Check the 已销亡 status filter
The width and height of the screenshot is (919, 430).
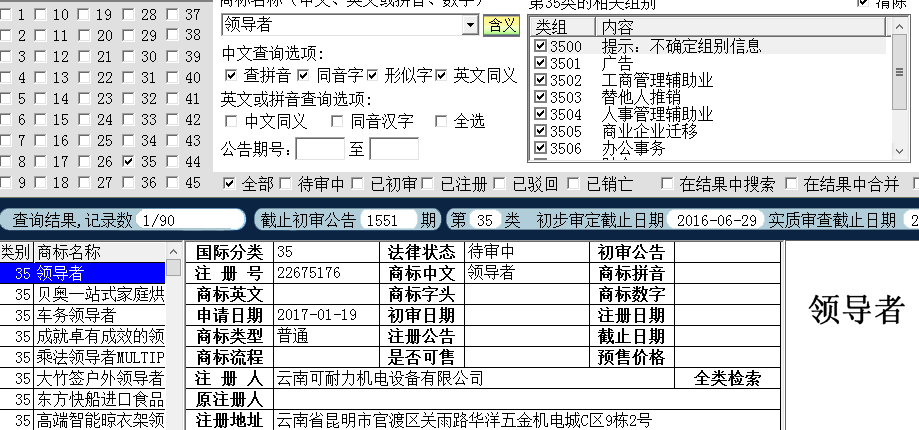point(573,184)
